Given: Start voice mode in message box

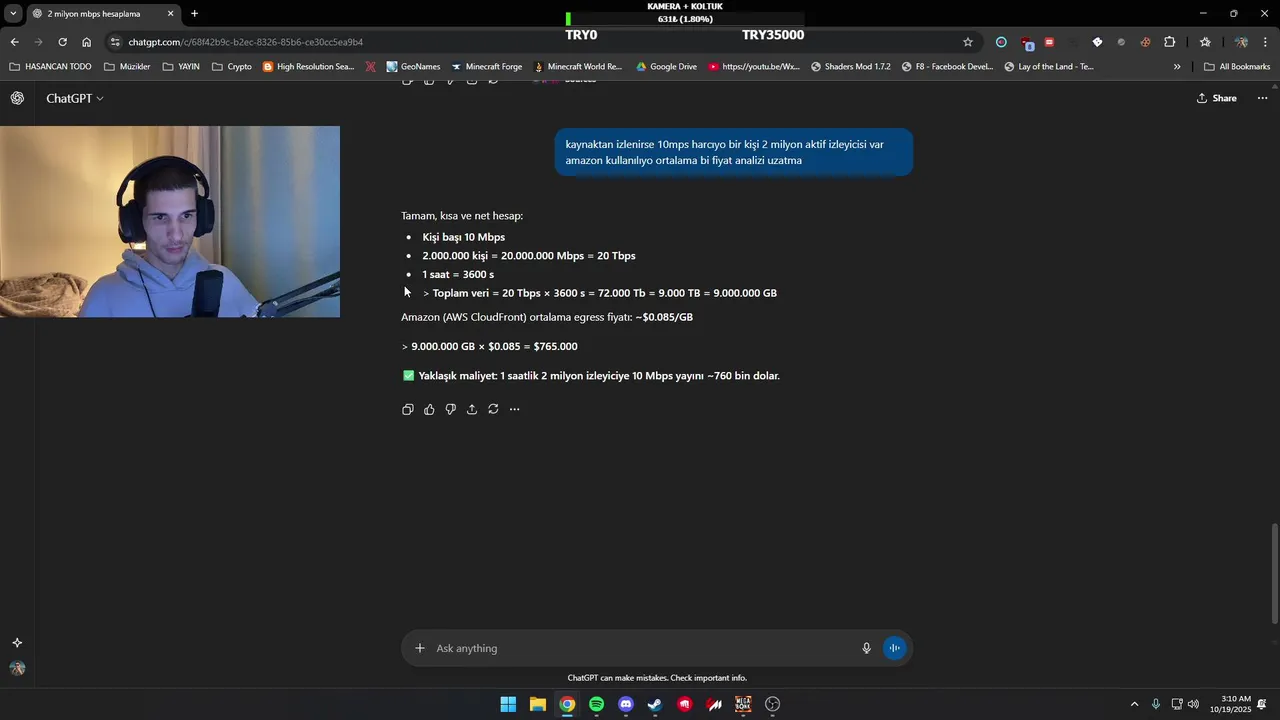Looking at the screenshot, I should [894, 648].
